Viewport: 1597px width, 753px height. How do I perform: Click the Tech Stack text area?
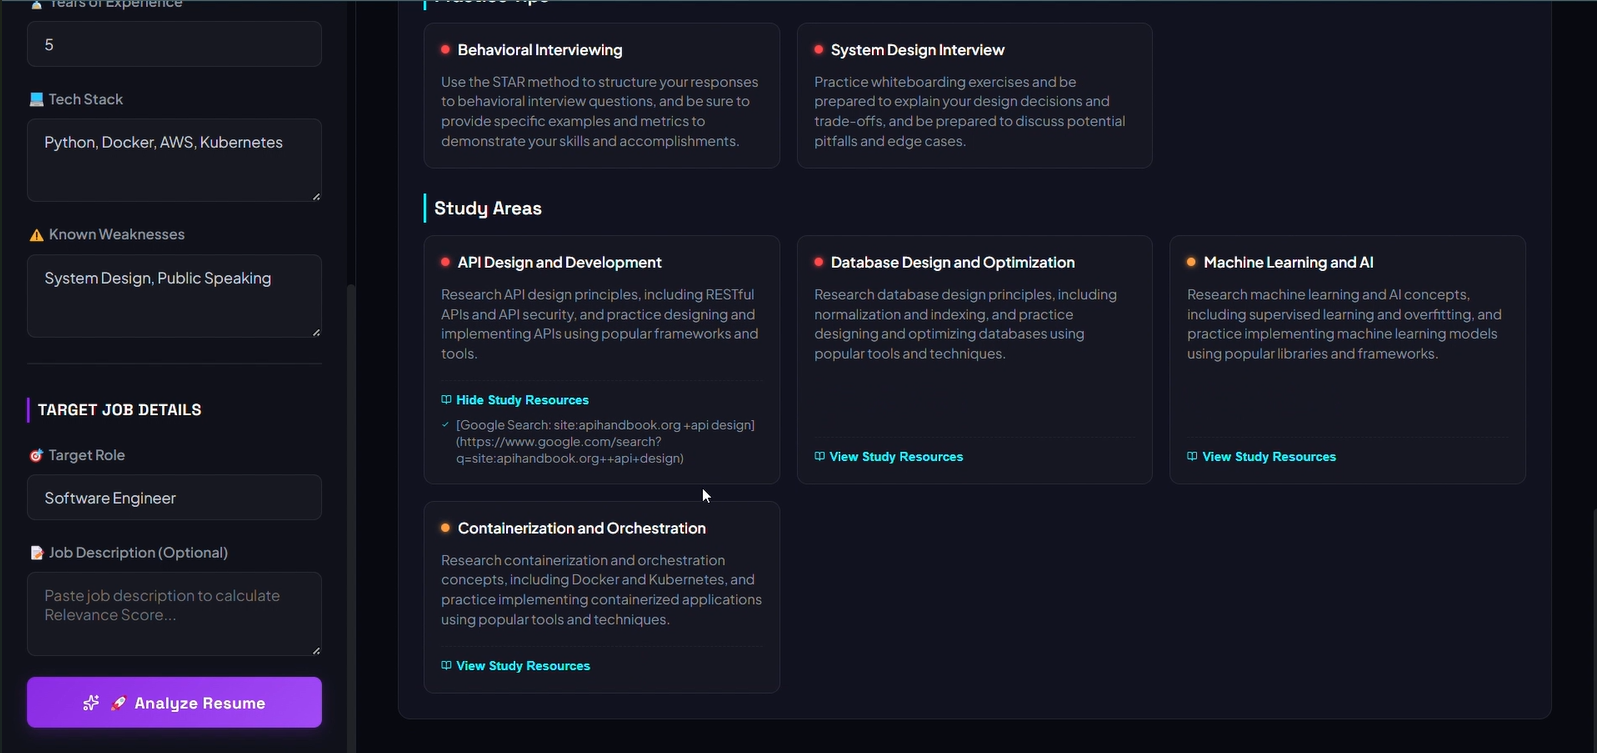coord(174,160)
